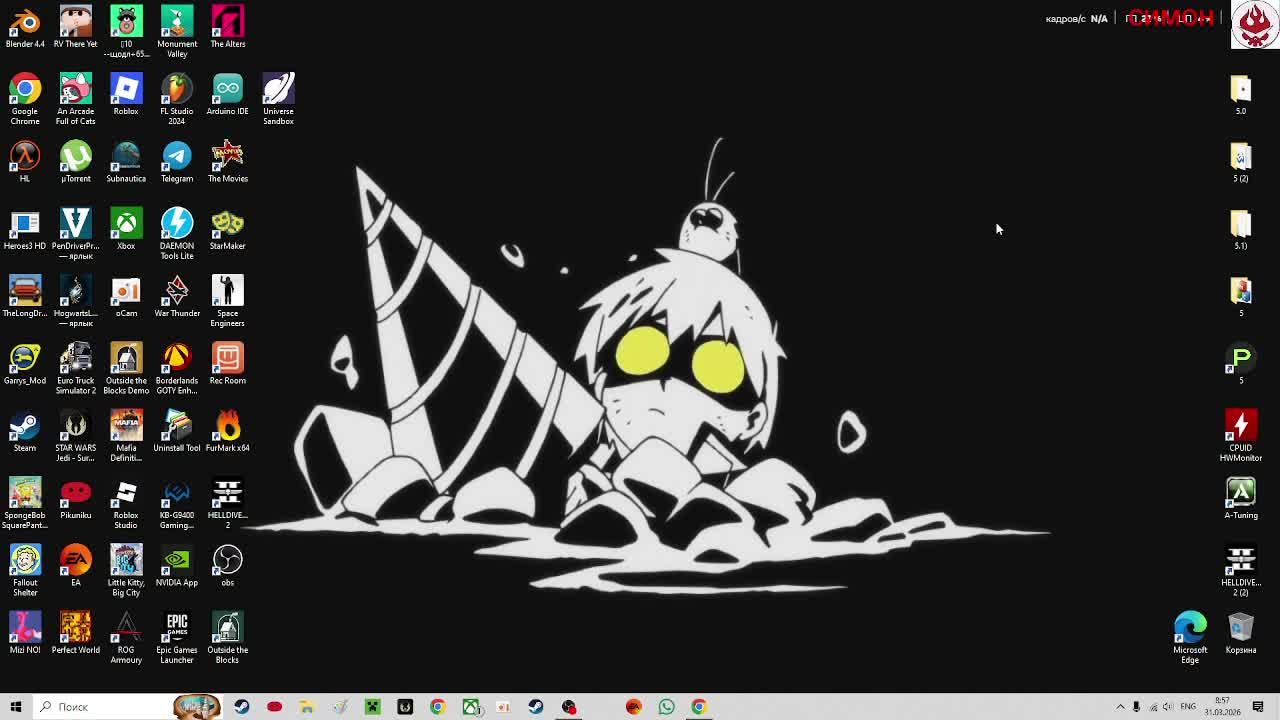The width and height of the screenshot is (1280, 720).
Task: Select the Mizi NO! desktop icon
Action: [x=25, y=633]
